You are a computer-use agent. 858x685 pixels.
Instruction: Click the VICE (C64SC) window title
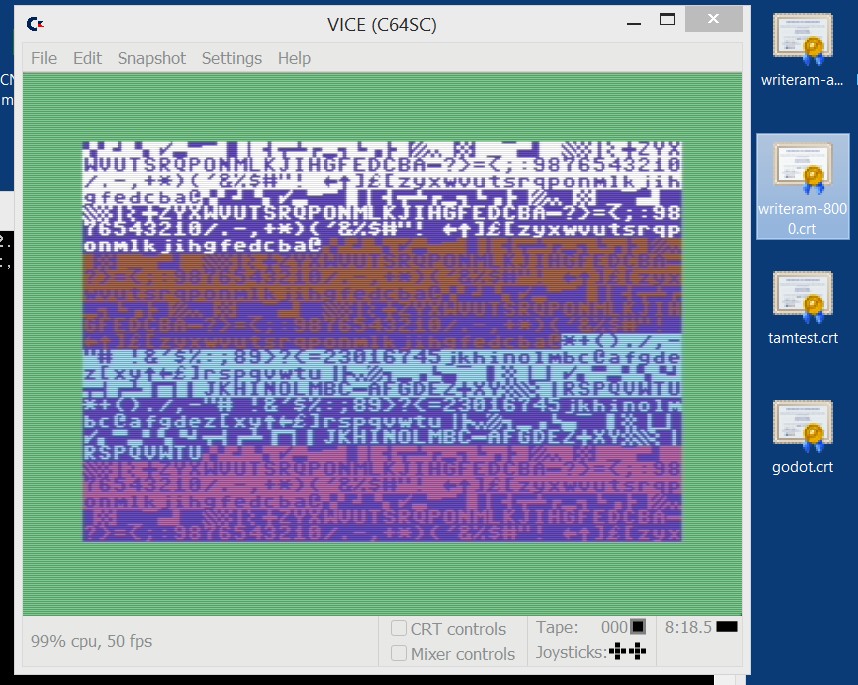tap(381, 25)
